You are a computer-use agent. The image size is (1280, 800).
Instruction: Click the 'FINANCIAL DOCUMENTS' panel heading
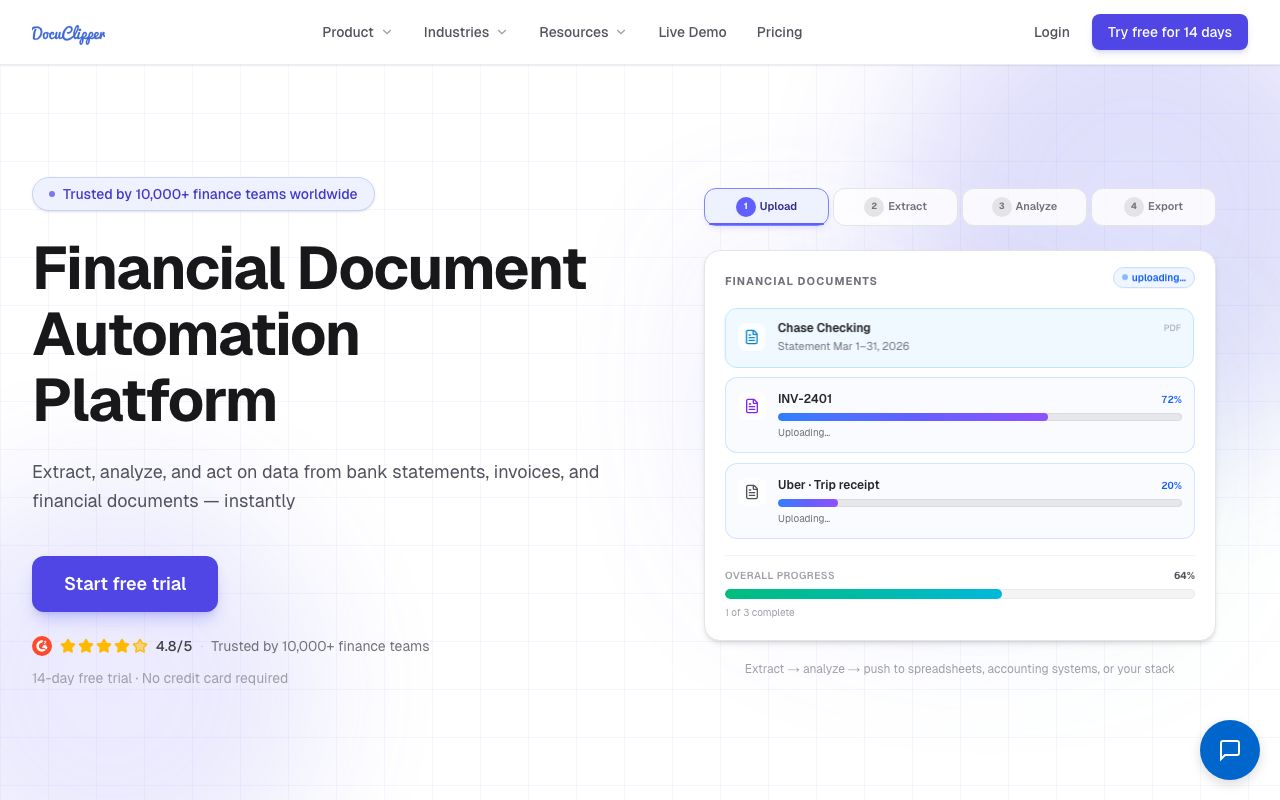click(801, 281)
